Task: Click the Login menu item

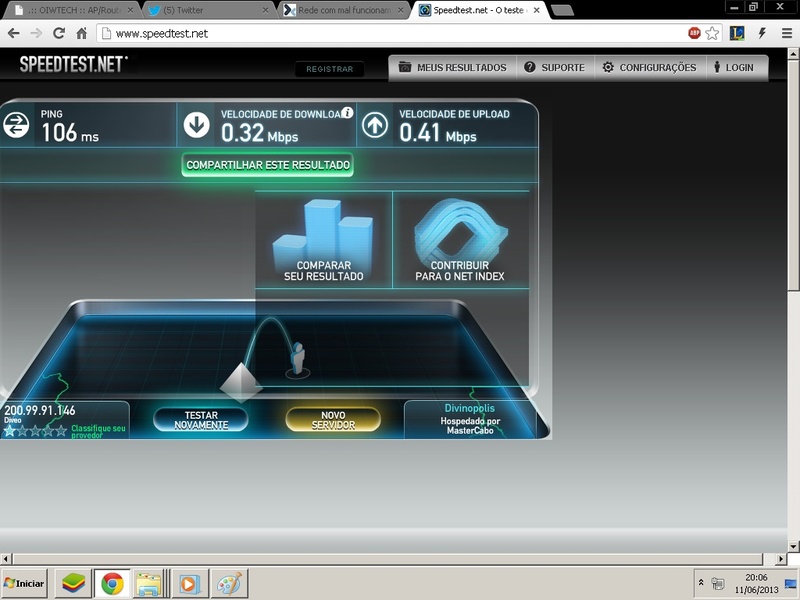Action: pyautogui.click(x=734, y=67)
